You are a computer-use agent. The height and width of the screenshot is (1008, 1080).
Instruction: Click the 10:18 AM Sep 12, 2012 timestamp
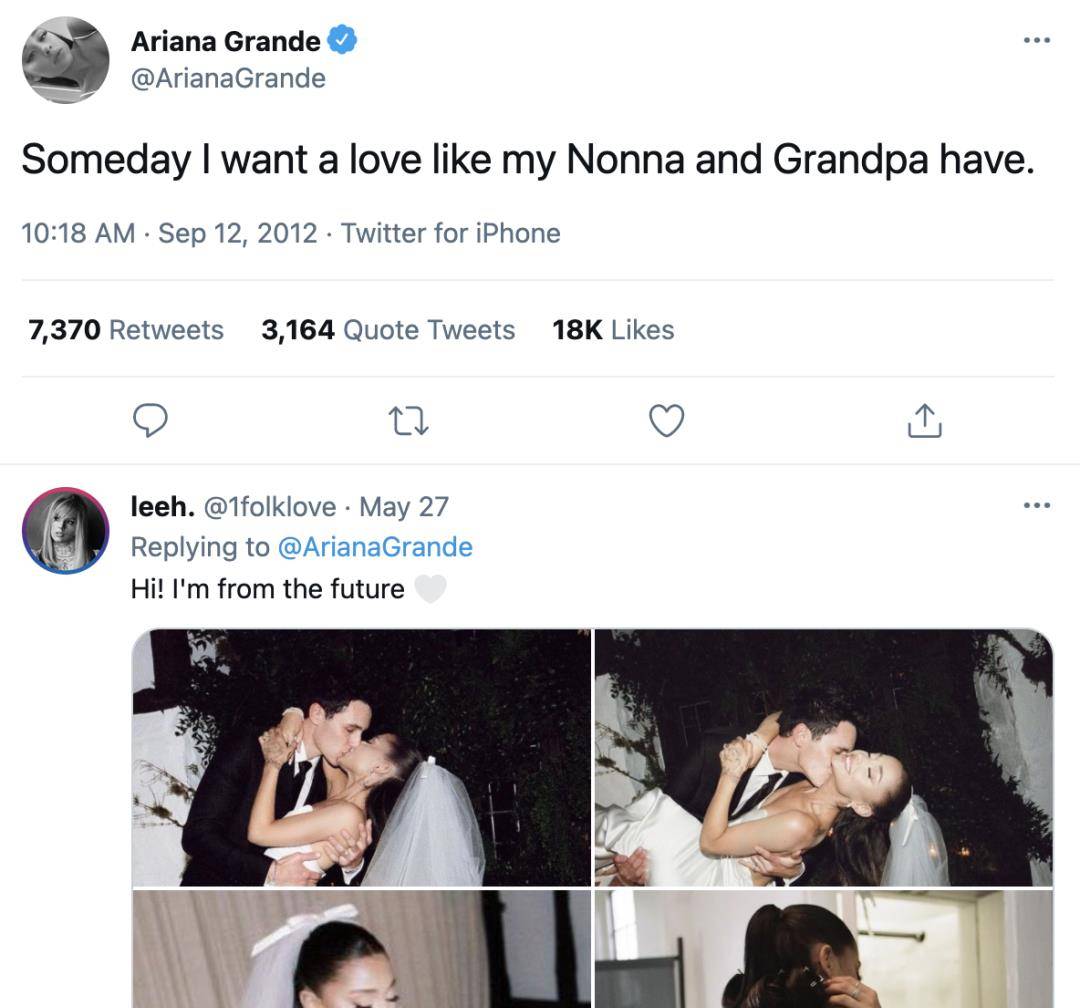point(169,234)
